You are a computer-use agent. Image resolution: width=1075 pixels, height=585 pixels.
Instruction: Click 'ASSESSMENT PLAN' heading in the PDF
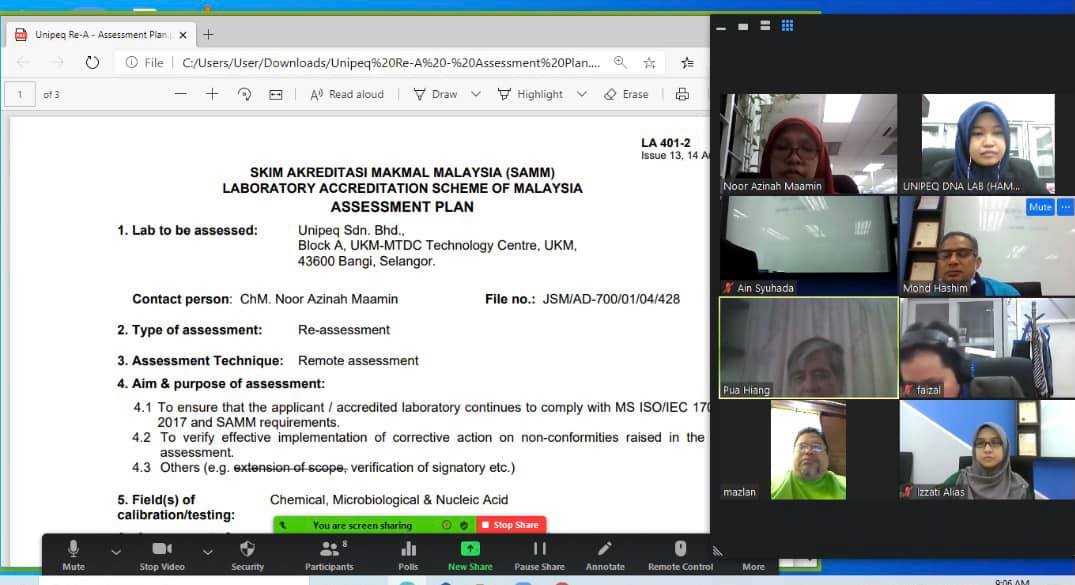(402, 206)
